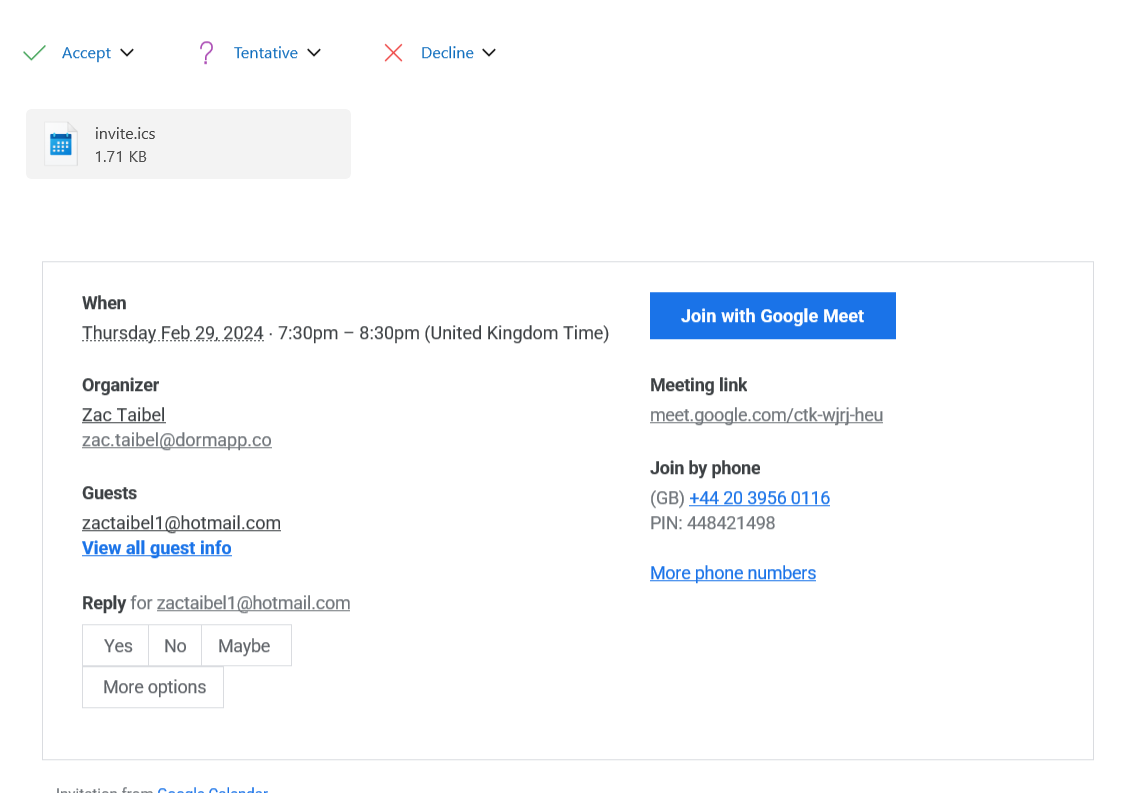Click the red Decline X icon
This screenshot has width=1128, height=793.
393,53
